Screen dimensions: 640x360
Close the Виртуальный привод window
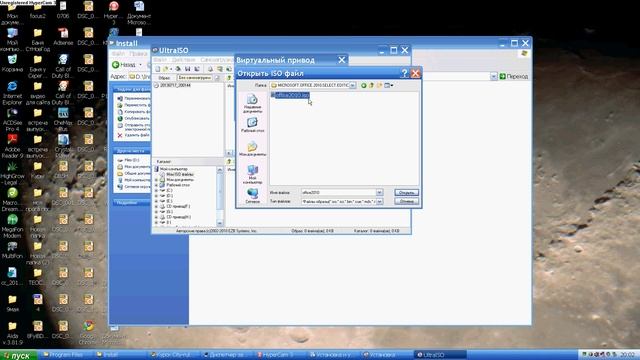point(342,60)
